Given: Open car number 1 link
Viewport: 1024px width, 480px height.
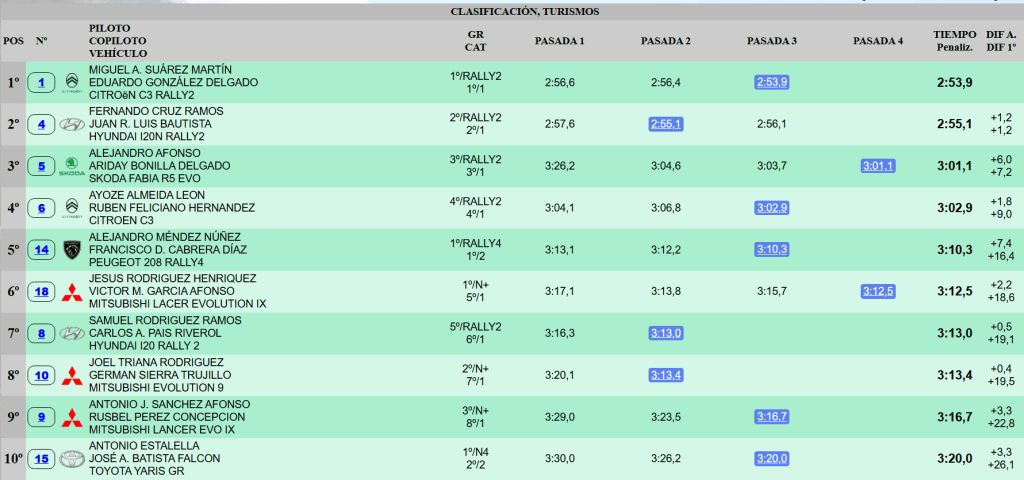Looking at the screenshot, I should [41, 83].
